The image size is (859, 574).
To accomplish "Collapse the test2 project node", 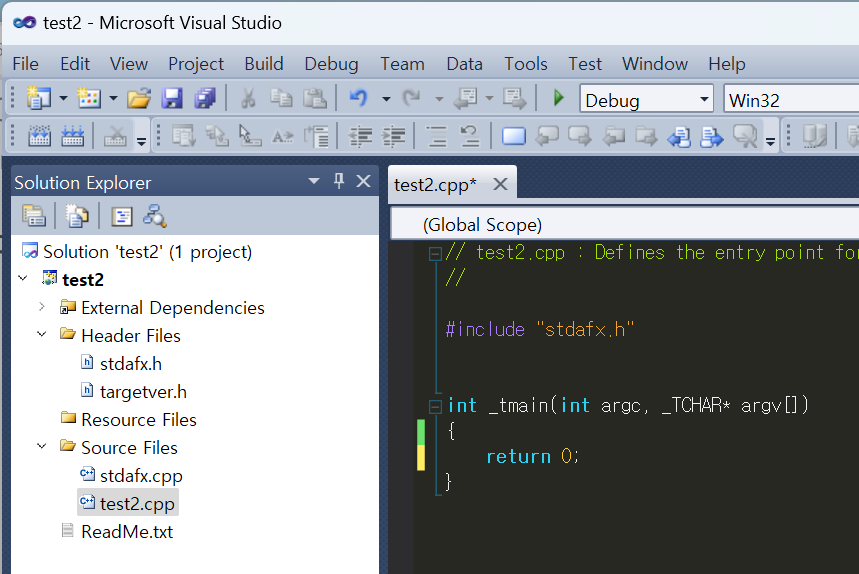I will click(x=23, y=278).
